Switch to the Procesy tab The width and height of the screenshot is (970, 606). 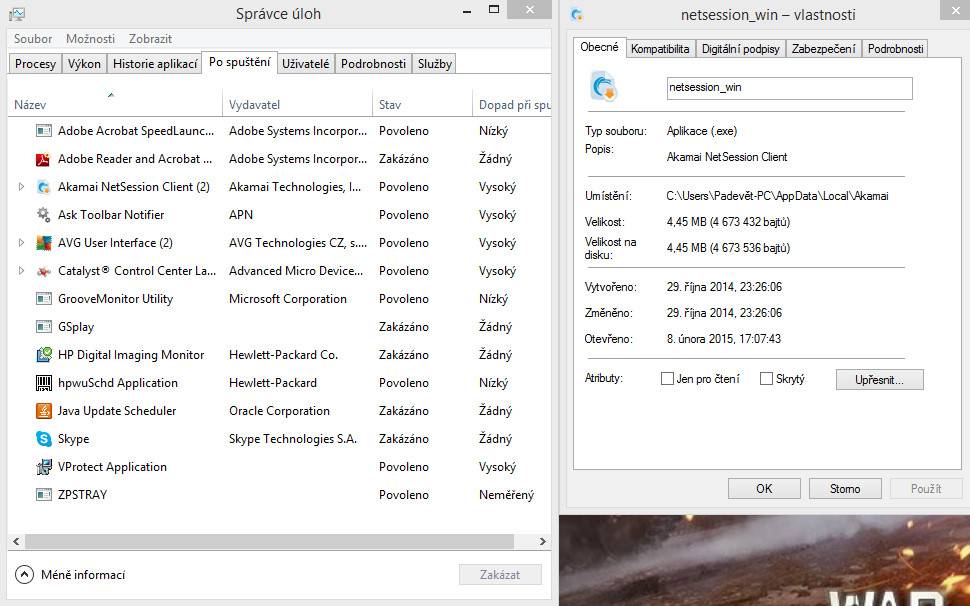[35, 64]
